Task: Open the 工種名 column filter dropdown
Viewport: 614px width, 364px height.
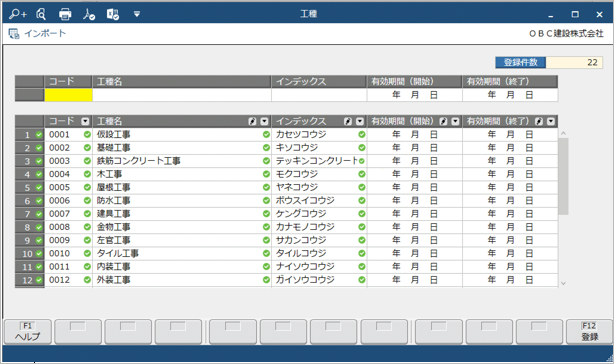Action: (x=265, y=121)
